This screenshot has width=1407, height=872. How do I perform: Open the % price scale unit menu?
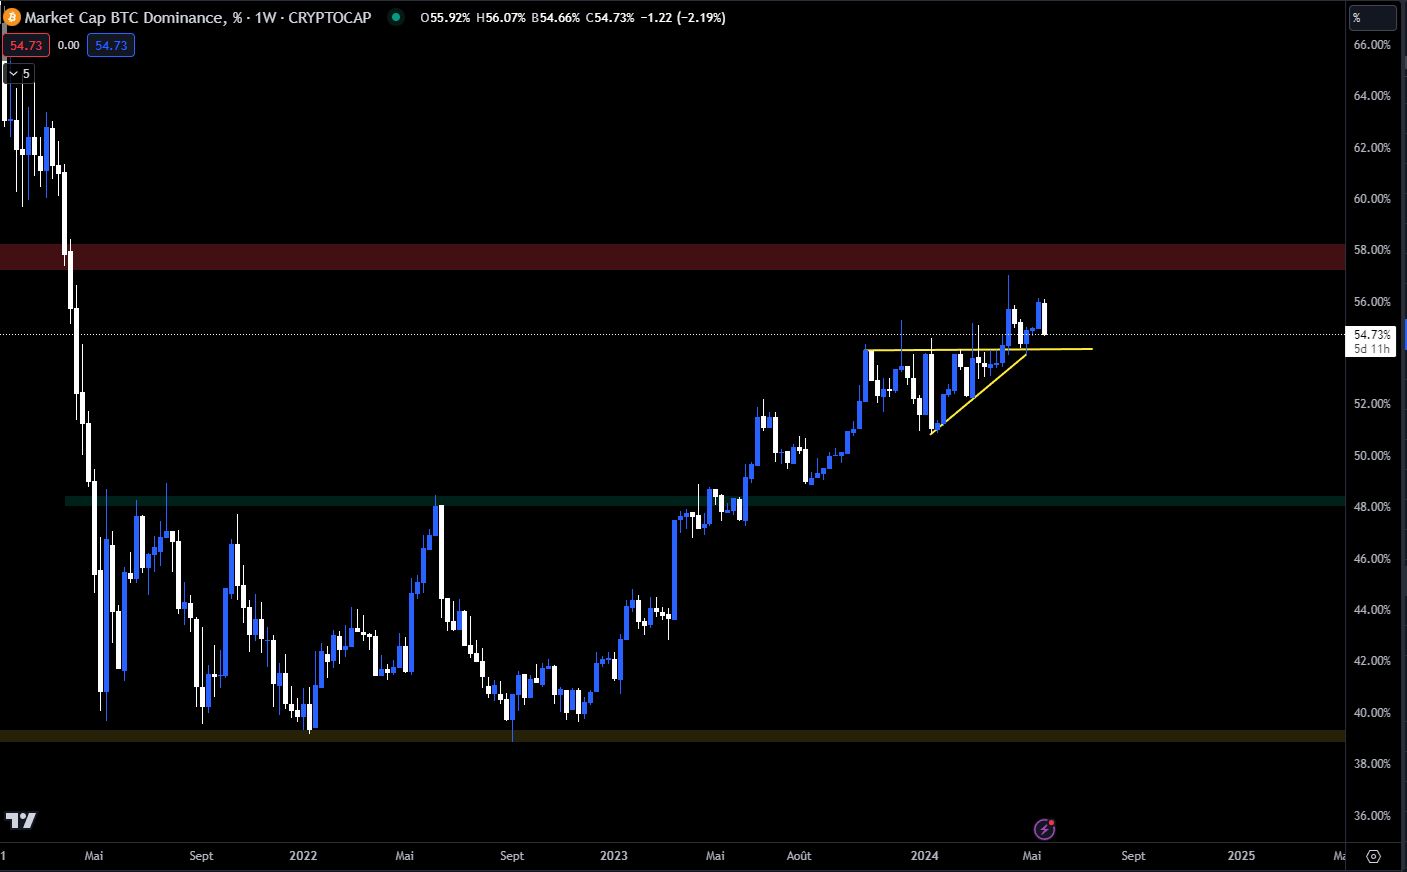[1372, 18]
